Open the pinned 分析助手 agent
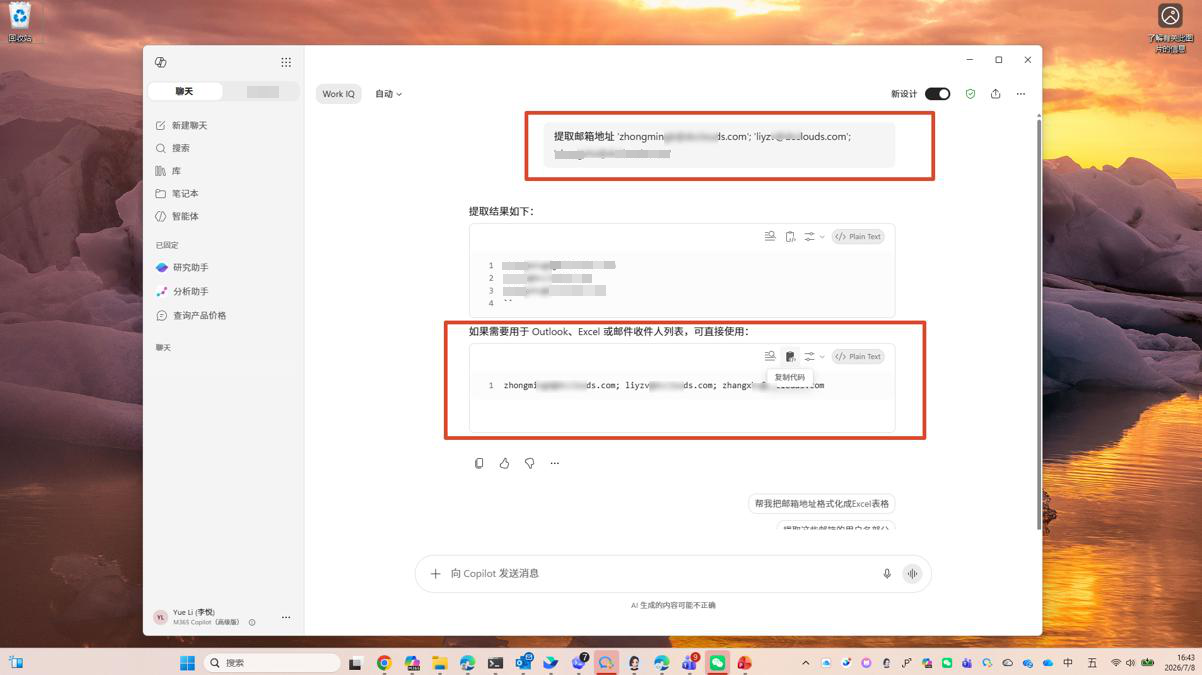Screen dimensions: 1202x675 tap(182, 292)
